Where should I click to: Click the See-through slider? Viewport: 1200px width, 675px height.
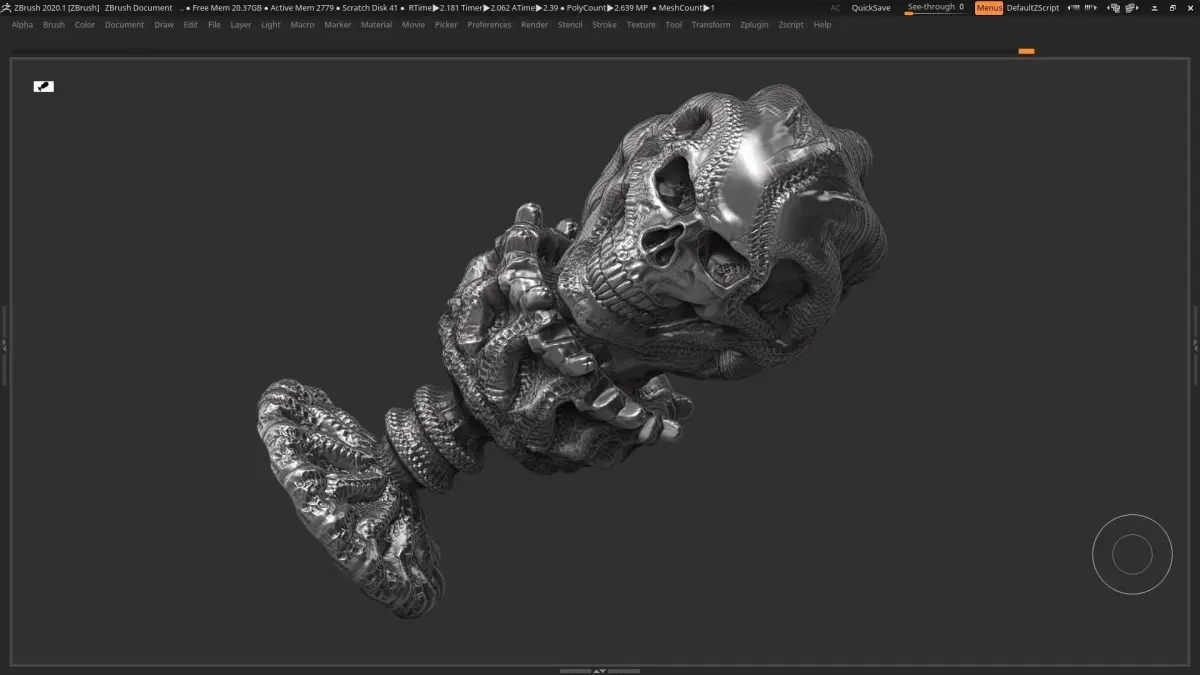coord(935,8)
